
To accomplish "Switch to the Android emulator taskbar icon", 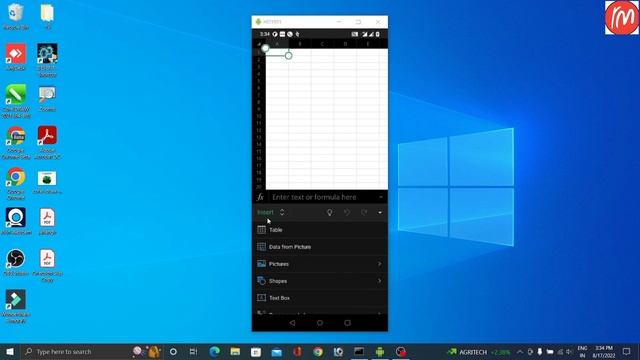I will (380, 351).
